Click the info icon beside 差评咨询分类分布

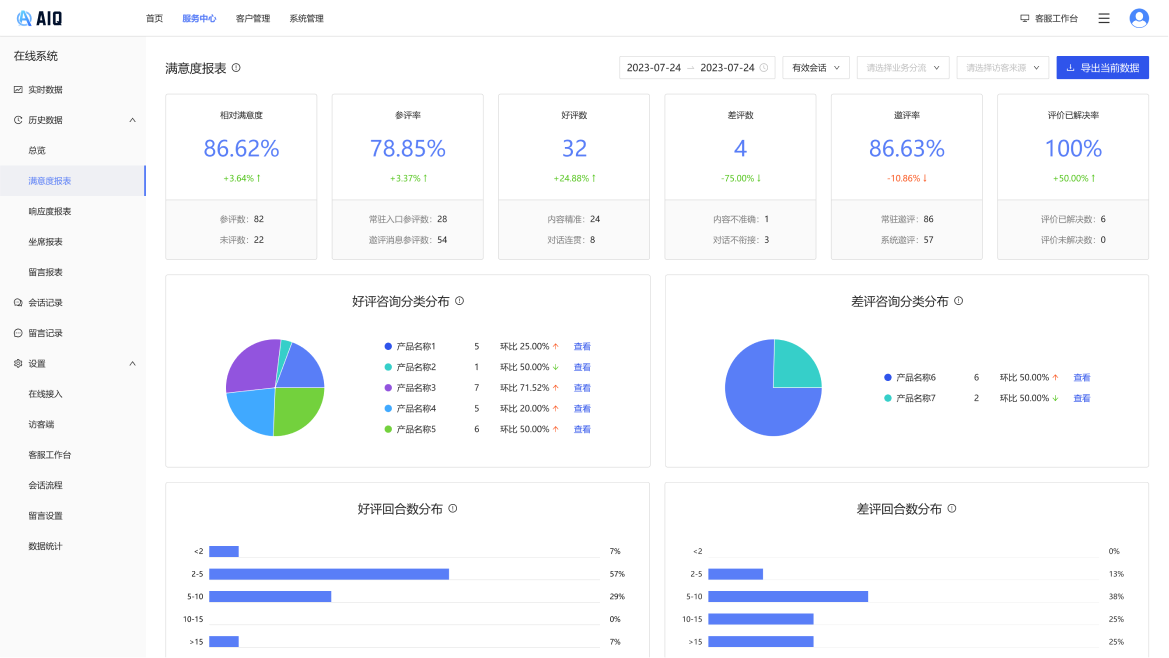coord(959,301)
